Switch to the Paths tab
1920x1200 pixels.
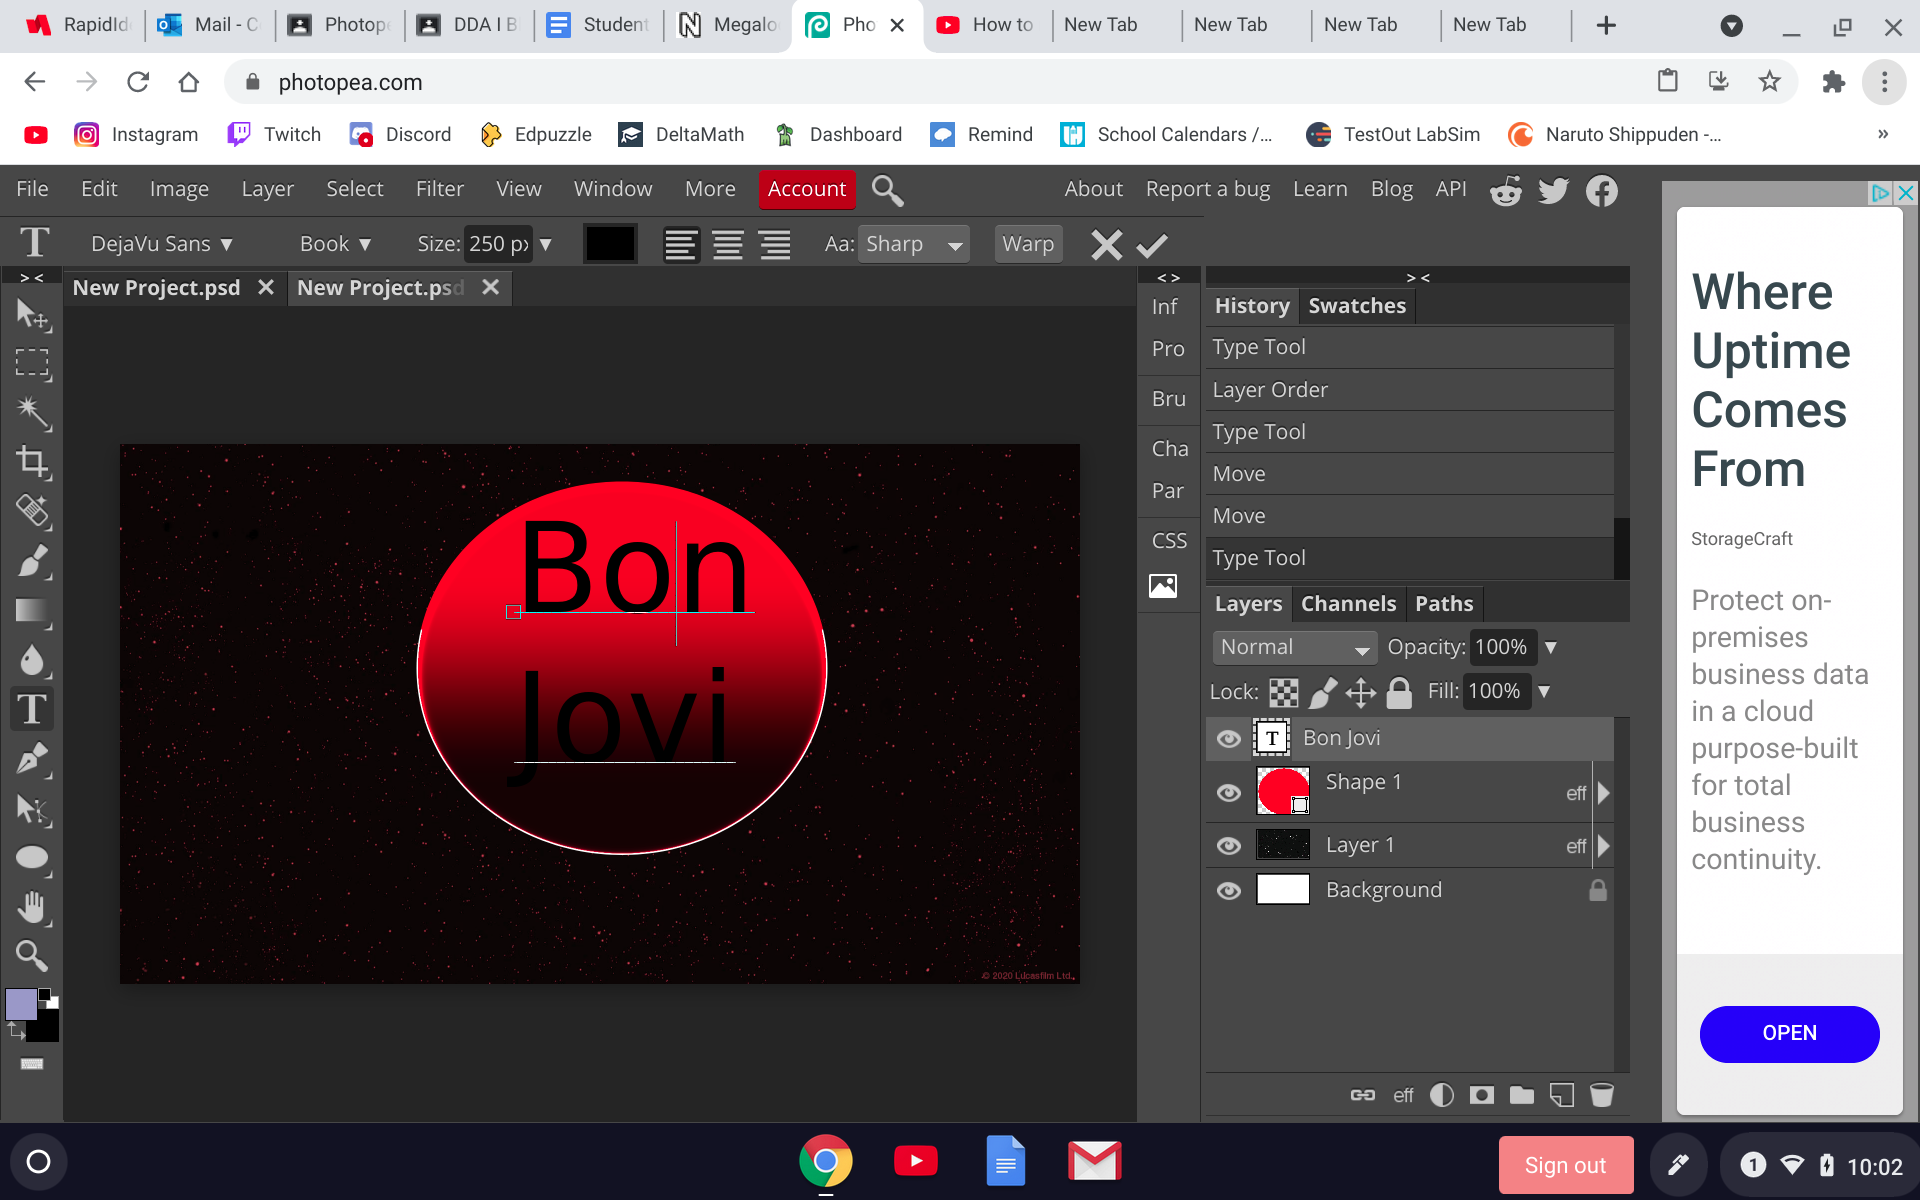coord(1444,604)
